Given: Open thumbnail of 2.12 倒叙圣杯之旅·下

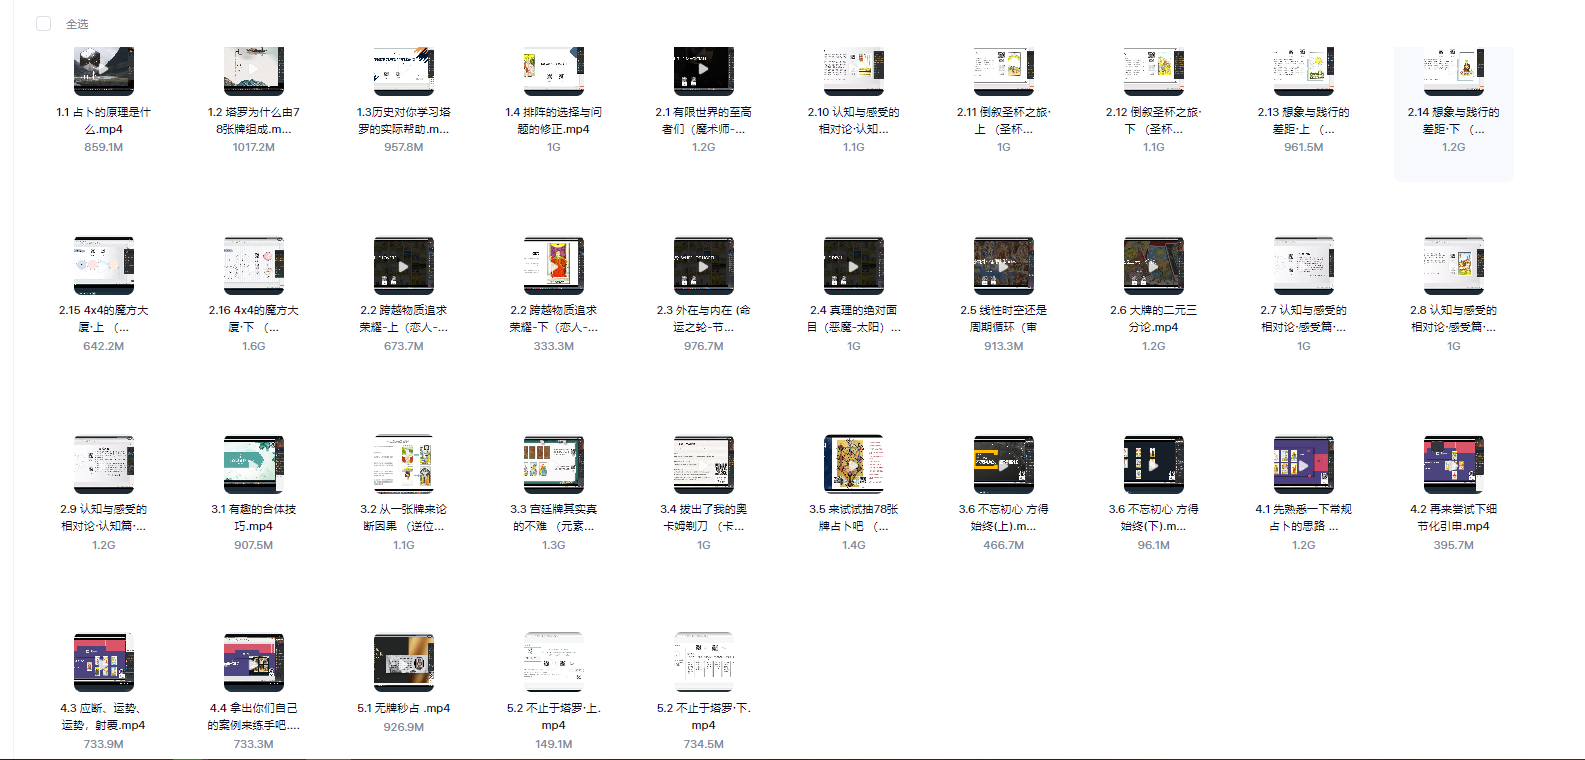Looking at the screenshot, I should coord(1154,71).
